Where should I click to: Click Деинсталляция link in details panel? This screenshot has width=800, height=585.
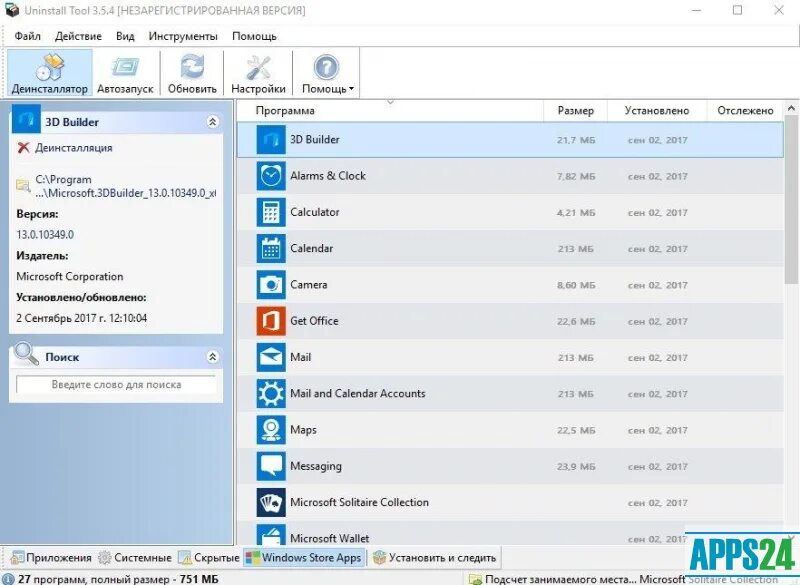point(73,148)
